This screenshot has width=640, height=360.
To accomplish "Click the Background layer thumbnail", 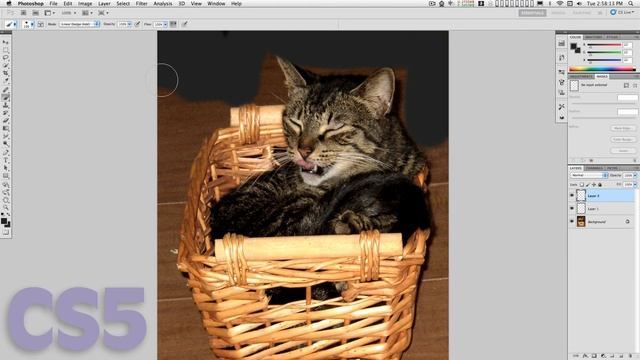I will [x=581, y=221].
